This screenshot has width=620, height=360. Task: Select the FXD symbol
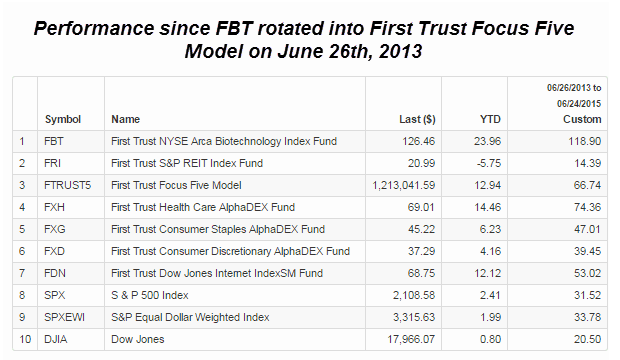pyautogui.click(x=55, y=251)
